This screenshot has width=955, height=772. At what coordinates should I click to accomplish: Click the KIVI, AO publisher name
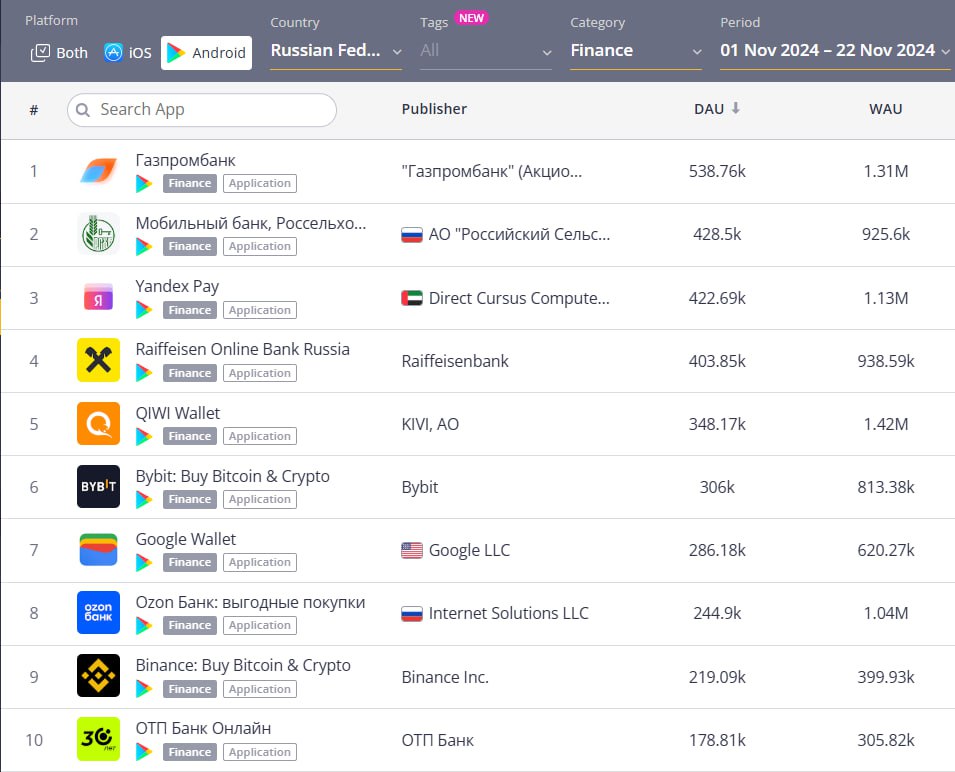coord(430,424)
